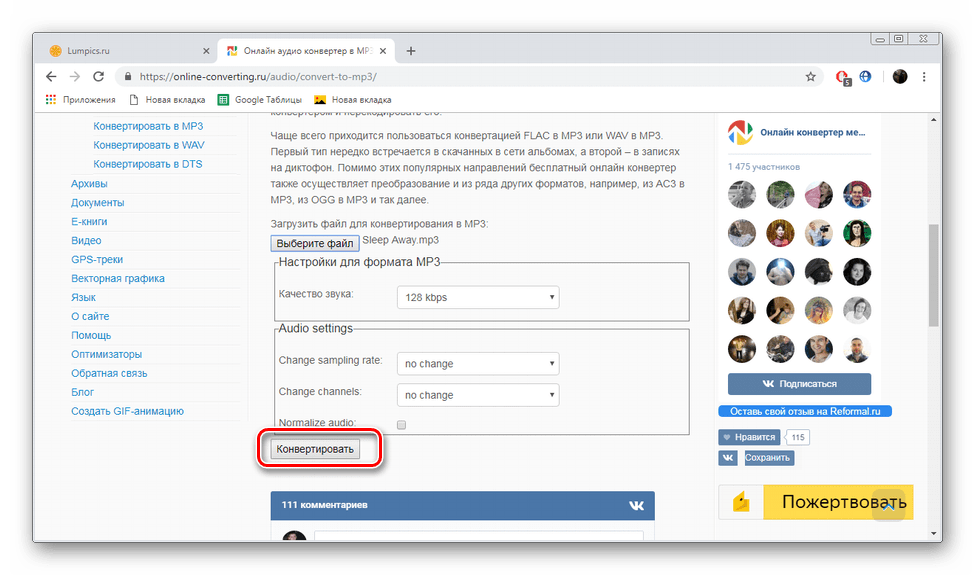Screen dimensions: 975x575
Task: Open Видео sidebar link
Action: (86, 241)
